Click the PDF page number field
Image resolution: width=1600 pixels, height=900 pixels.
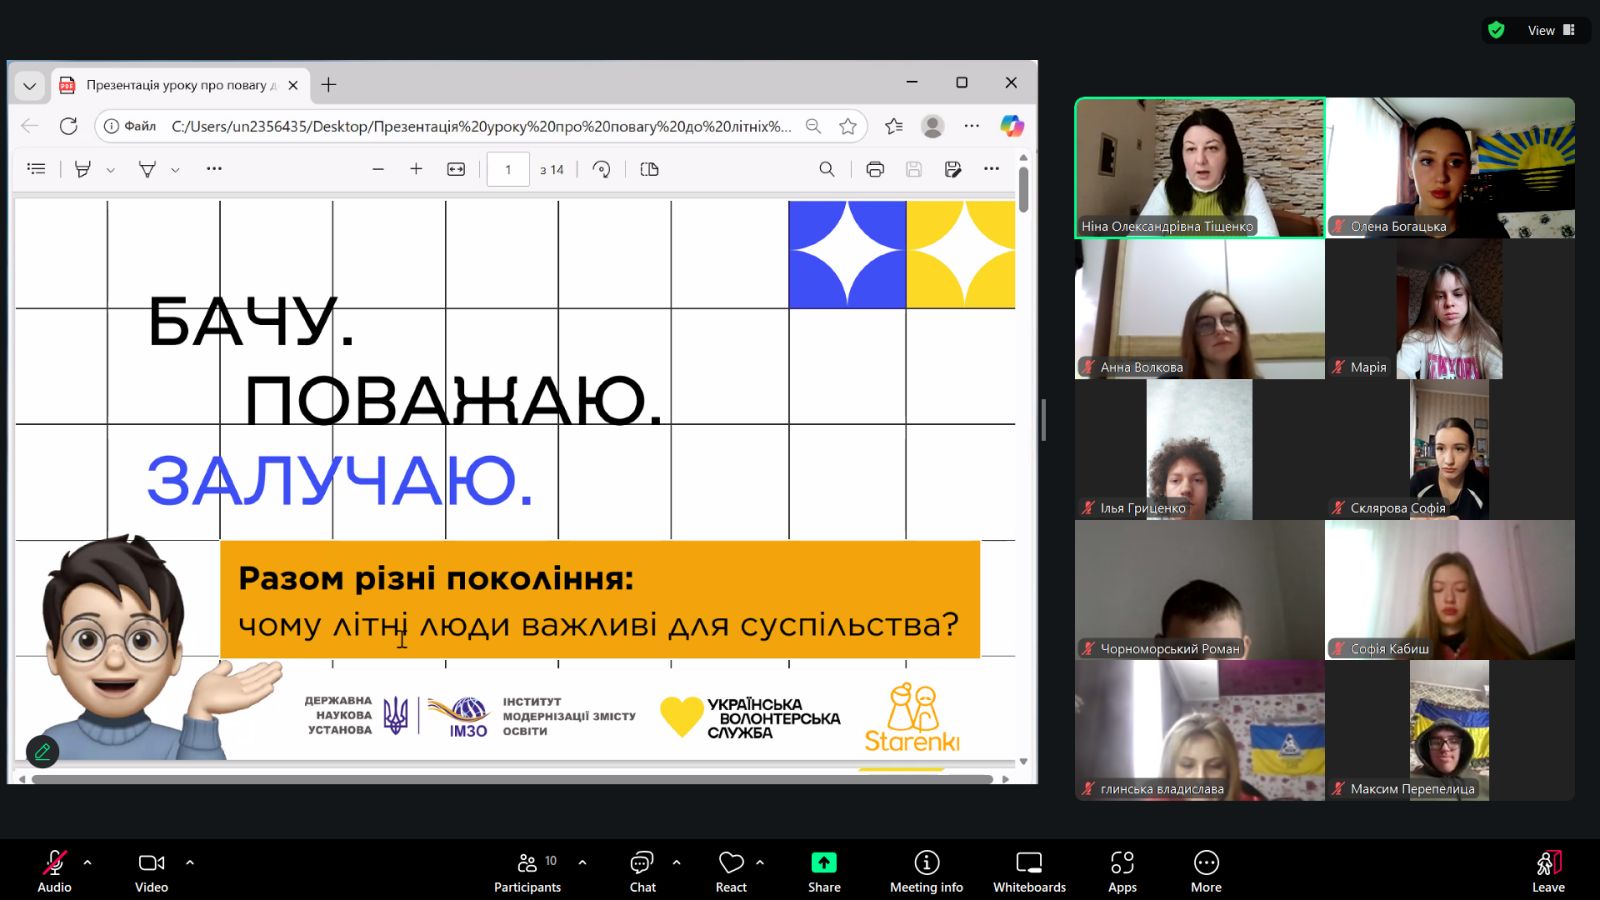508,169
